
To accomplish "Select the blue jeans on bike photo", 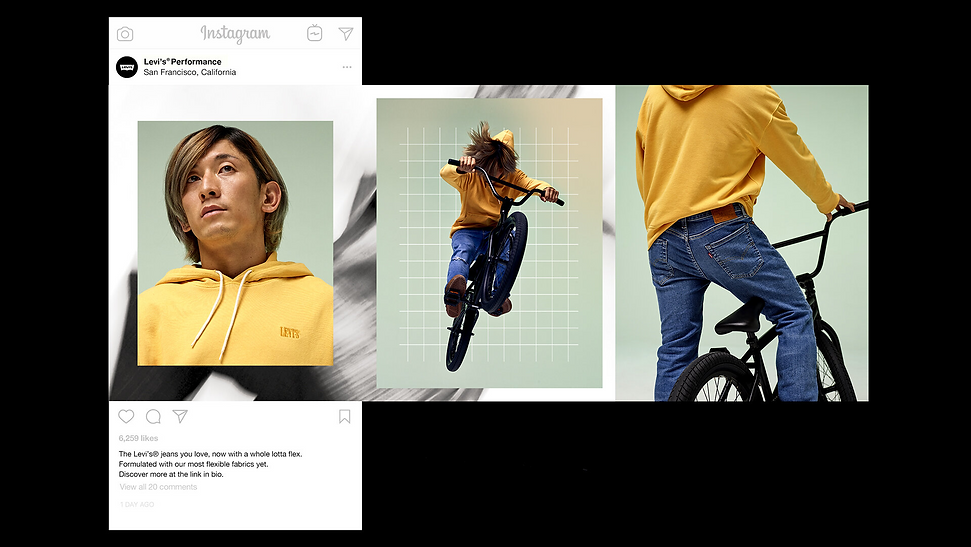I will 742,243.
